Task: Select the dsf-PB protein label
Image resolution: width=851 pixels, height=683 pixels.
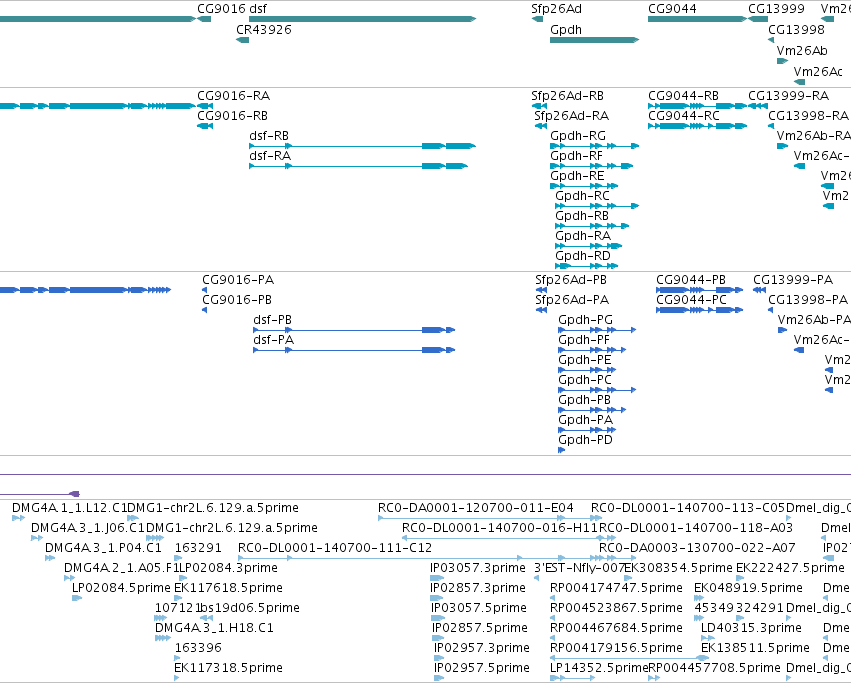Action: [272, 320]
